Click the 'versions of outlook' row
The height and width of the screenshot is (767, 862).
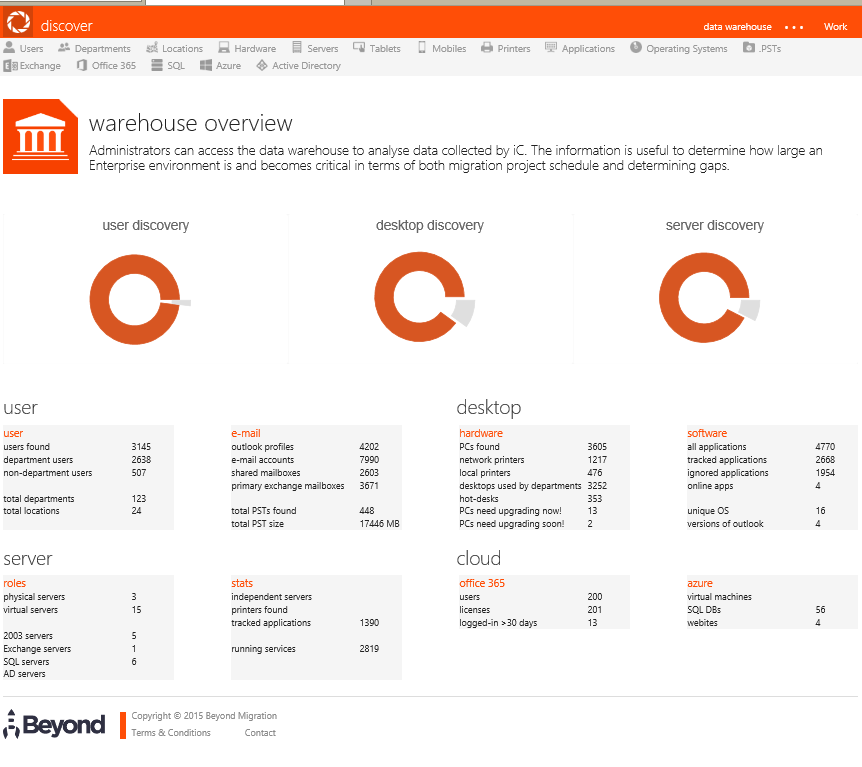pyautogui.click(x=772, y=523)
